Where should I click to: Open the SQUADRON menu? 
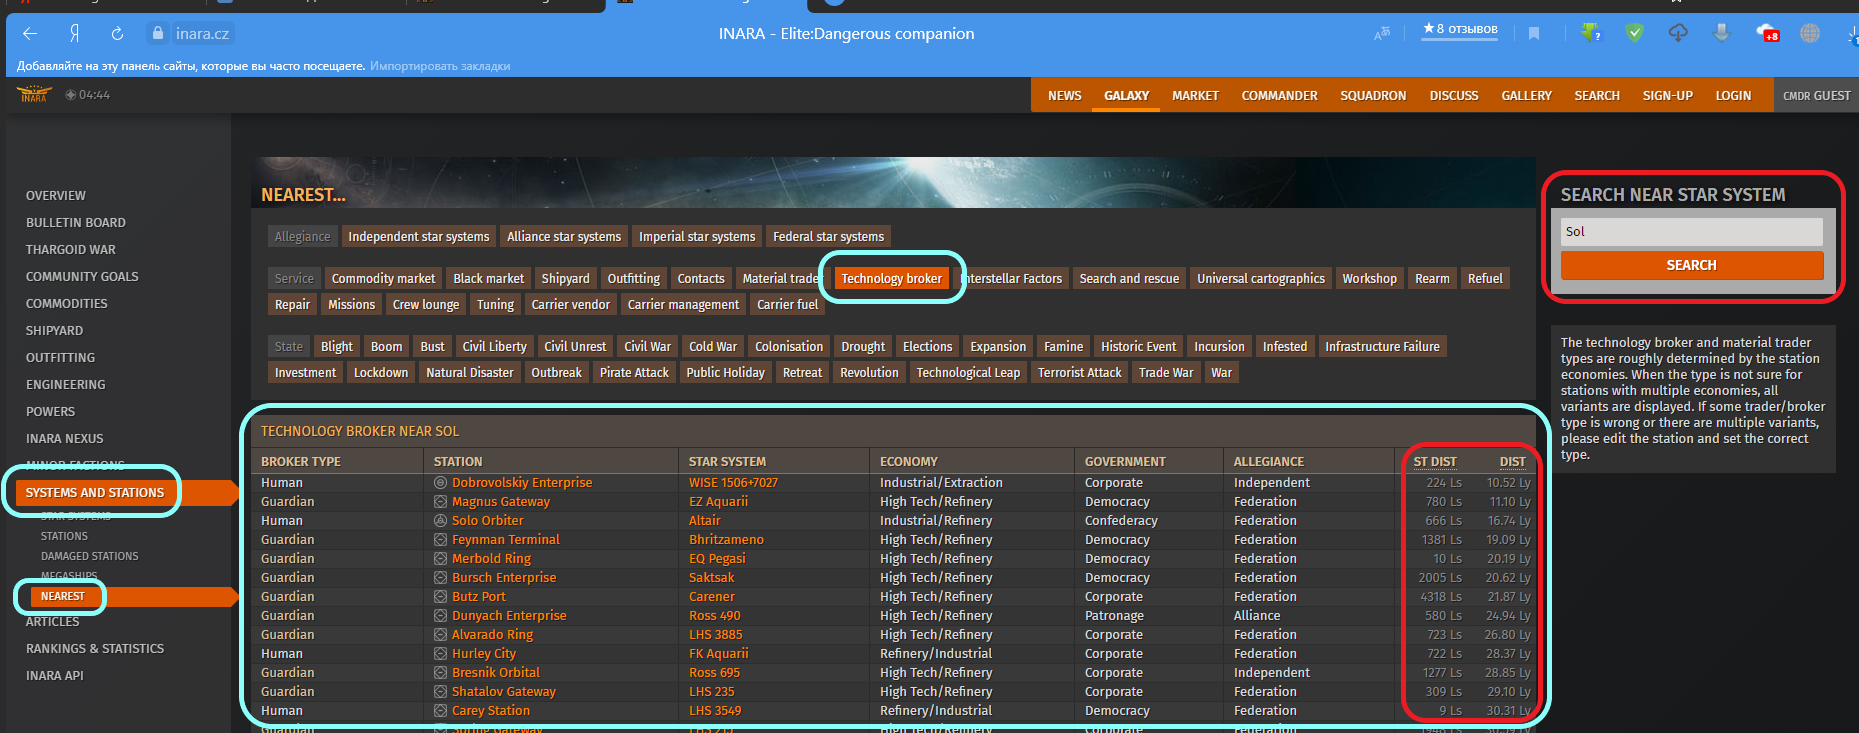coord(1373,96)
